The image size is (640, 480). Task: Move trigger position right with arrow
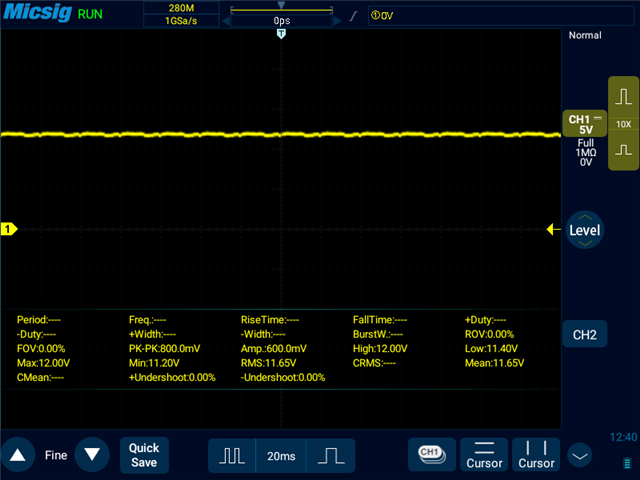(x=337, y=21)
